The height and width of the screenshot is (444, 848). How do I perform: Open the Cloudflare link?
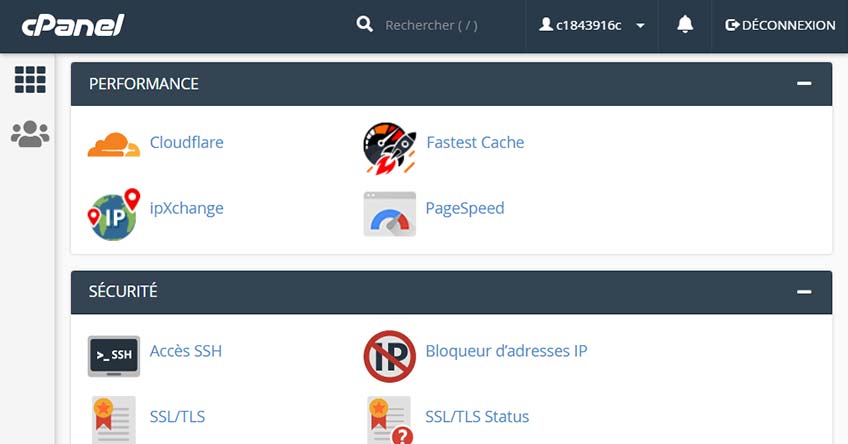tap(187, 142)
